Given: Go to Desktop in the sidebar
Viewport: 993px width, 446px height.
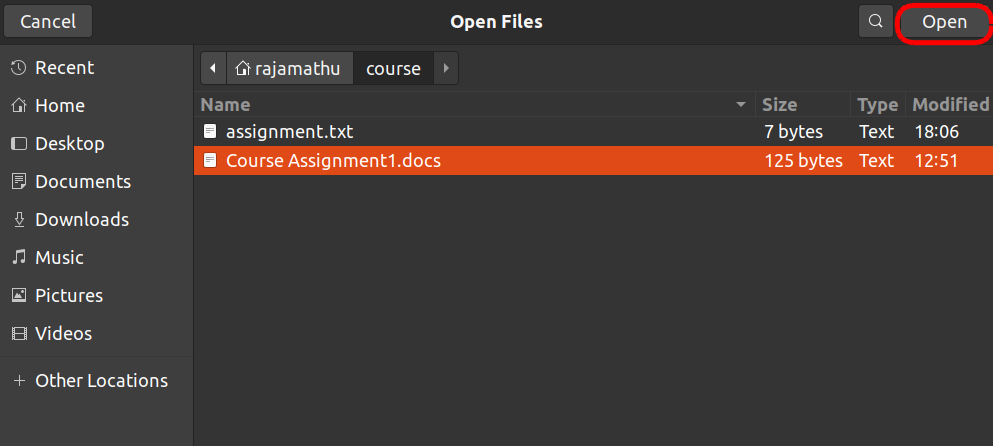Looking at the screenshot, I should tap(69, 144).
